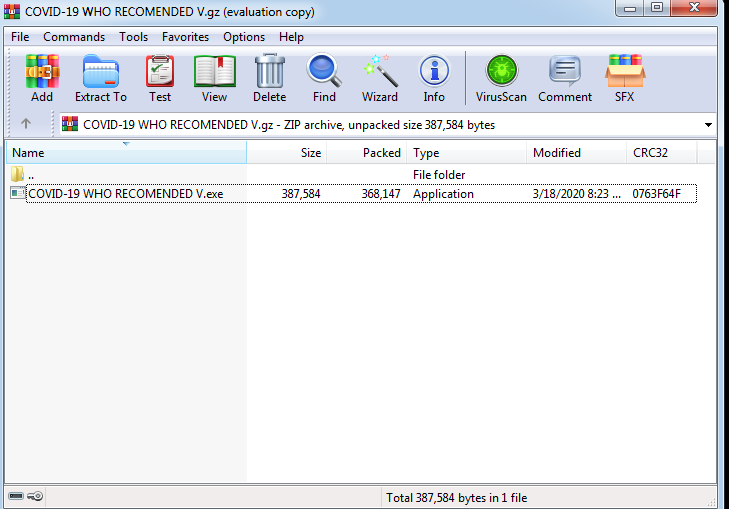Minimize the WinRAR window
Screen dimensions: 729x509
coord(630,8)
